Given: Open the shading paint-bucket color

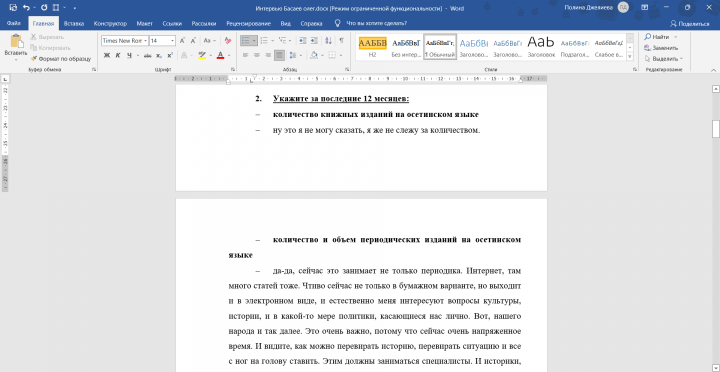Looking at the screenshot, I should [314, 55].
